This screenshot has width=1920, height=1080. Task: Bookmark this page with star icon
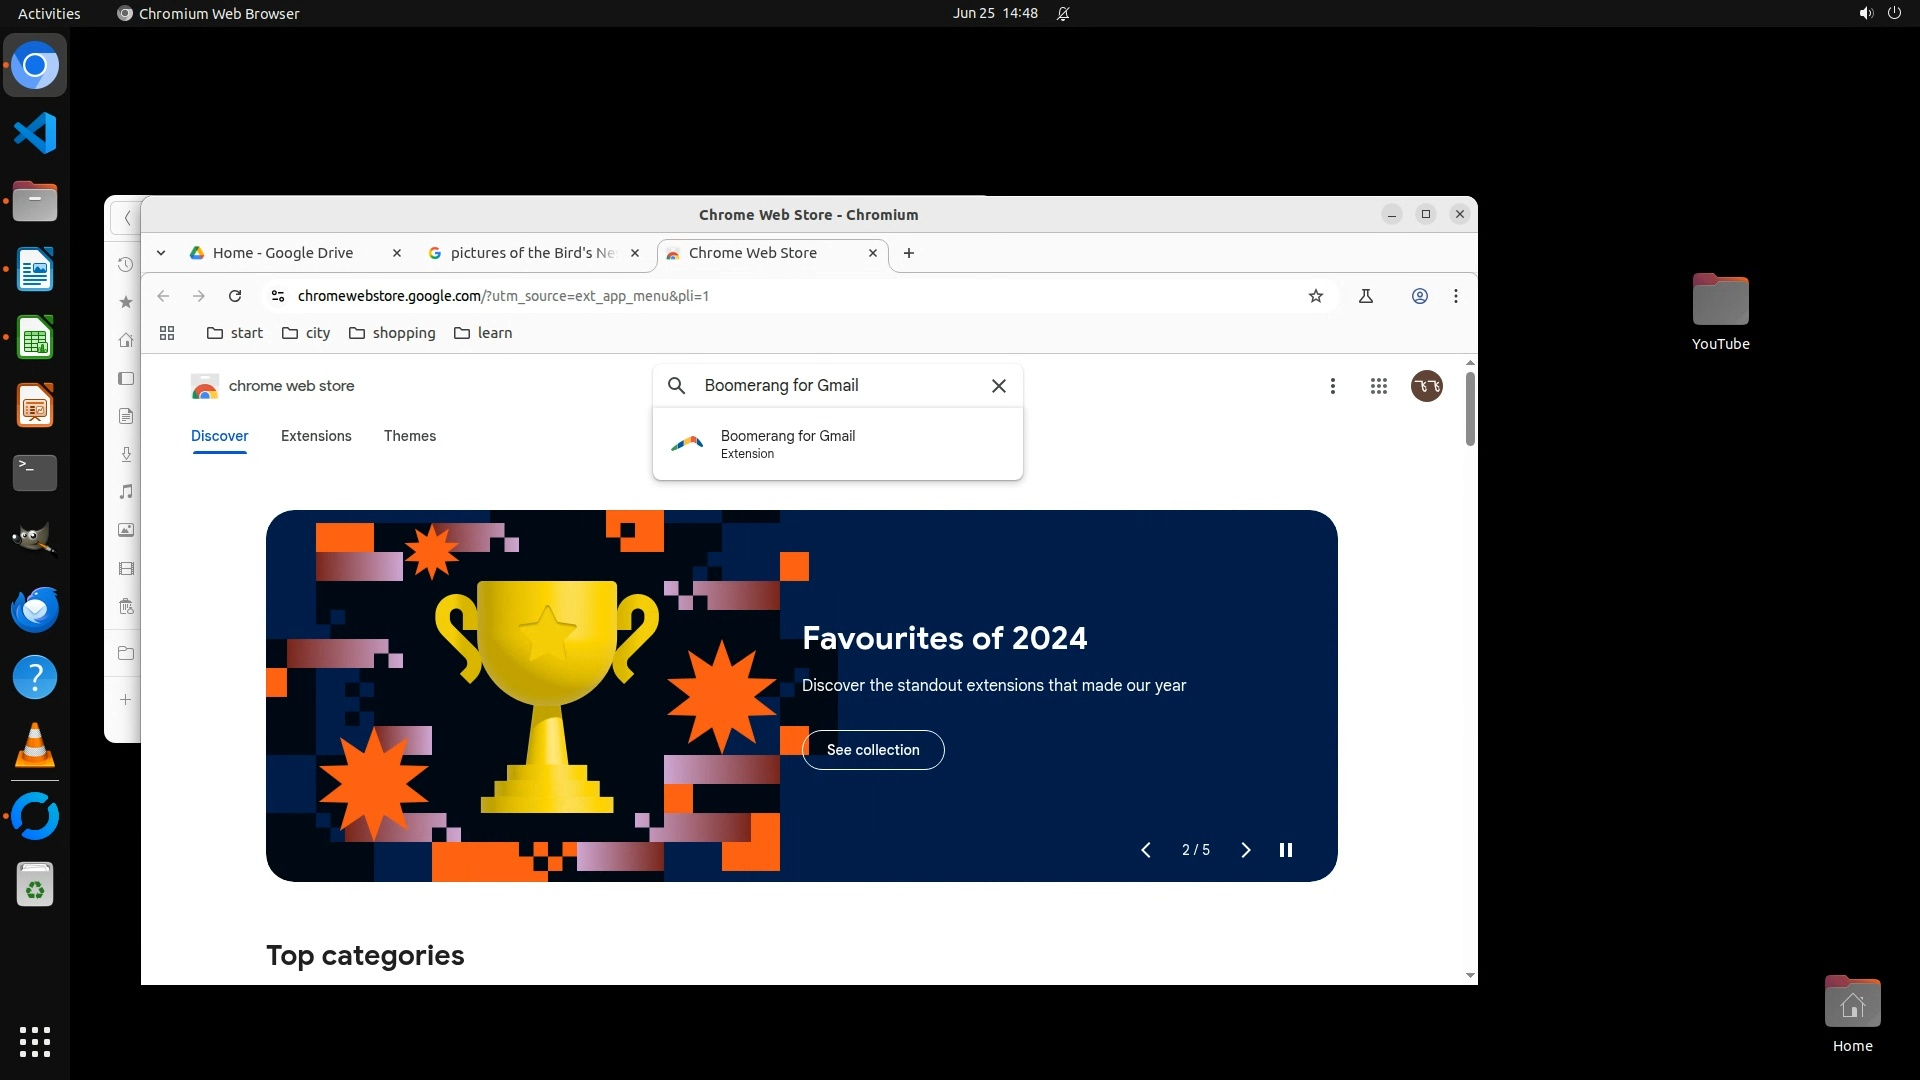pyautogui.click(x=1316, y=296)
